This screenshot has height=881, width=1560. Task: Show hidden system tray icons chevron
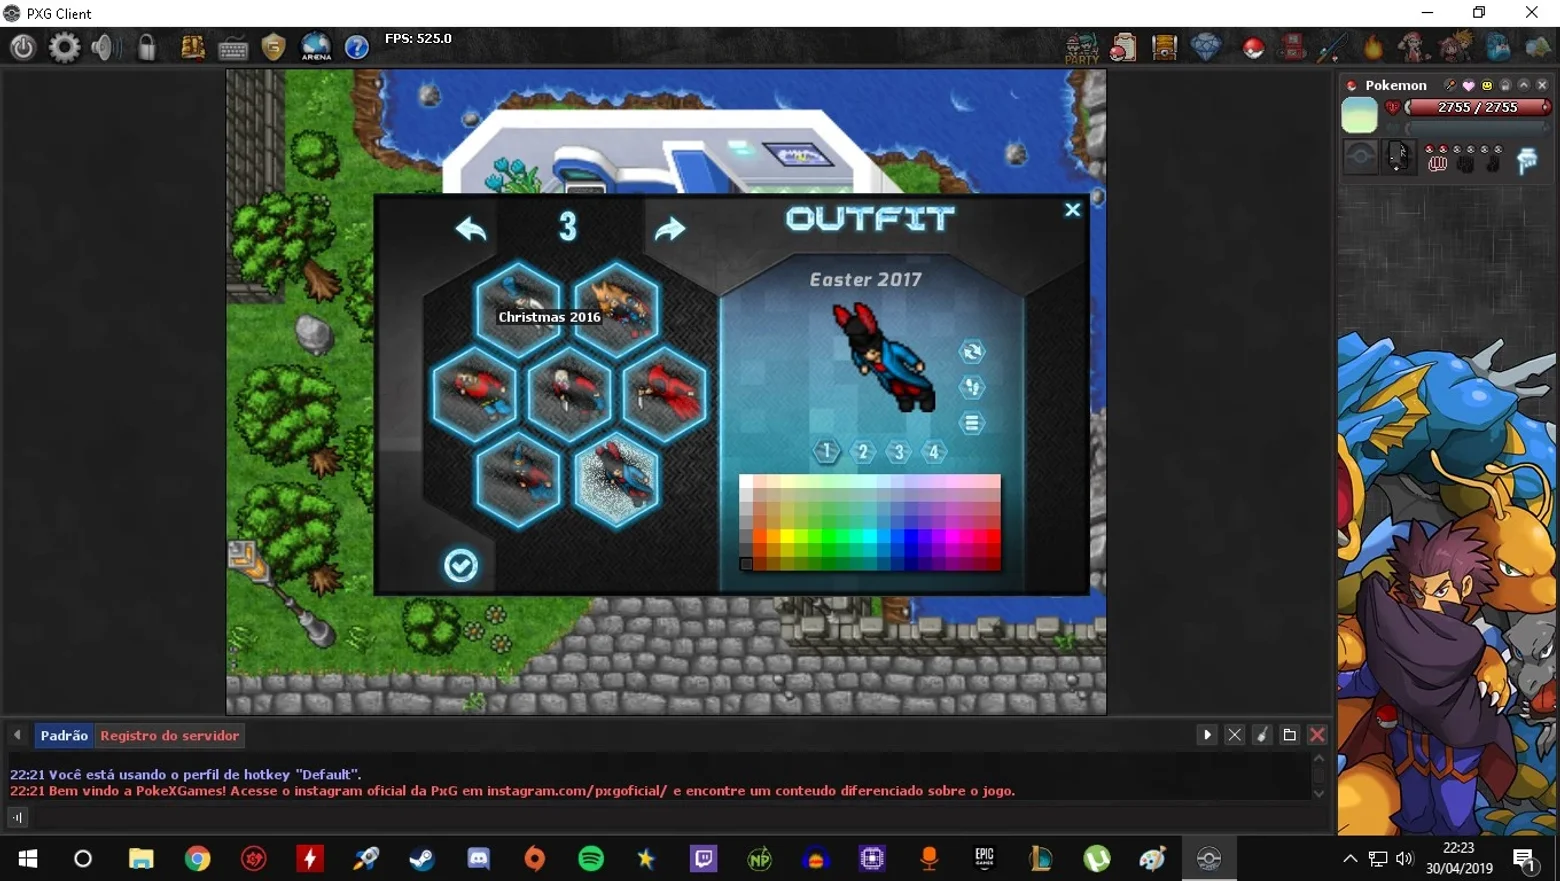pyautogui.click(x=1350, y=859)
